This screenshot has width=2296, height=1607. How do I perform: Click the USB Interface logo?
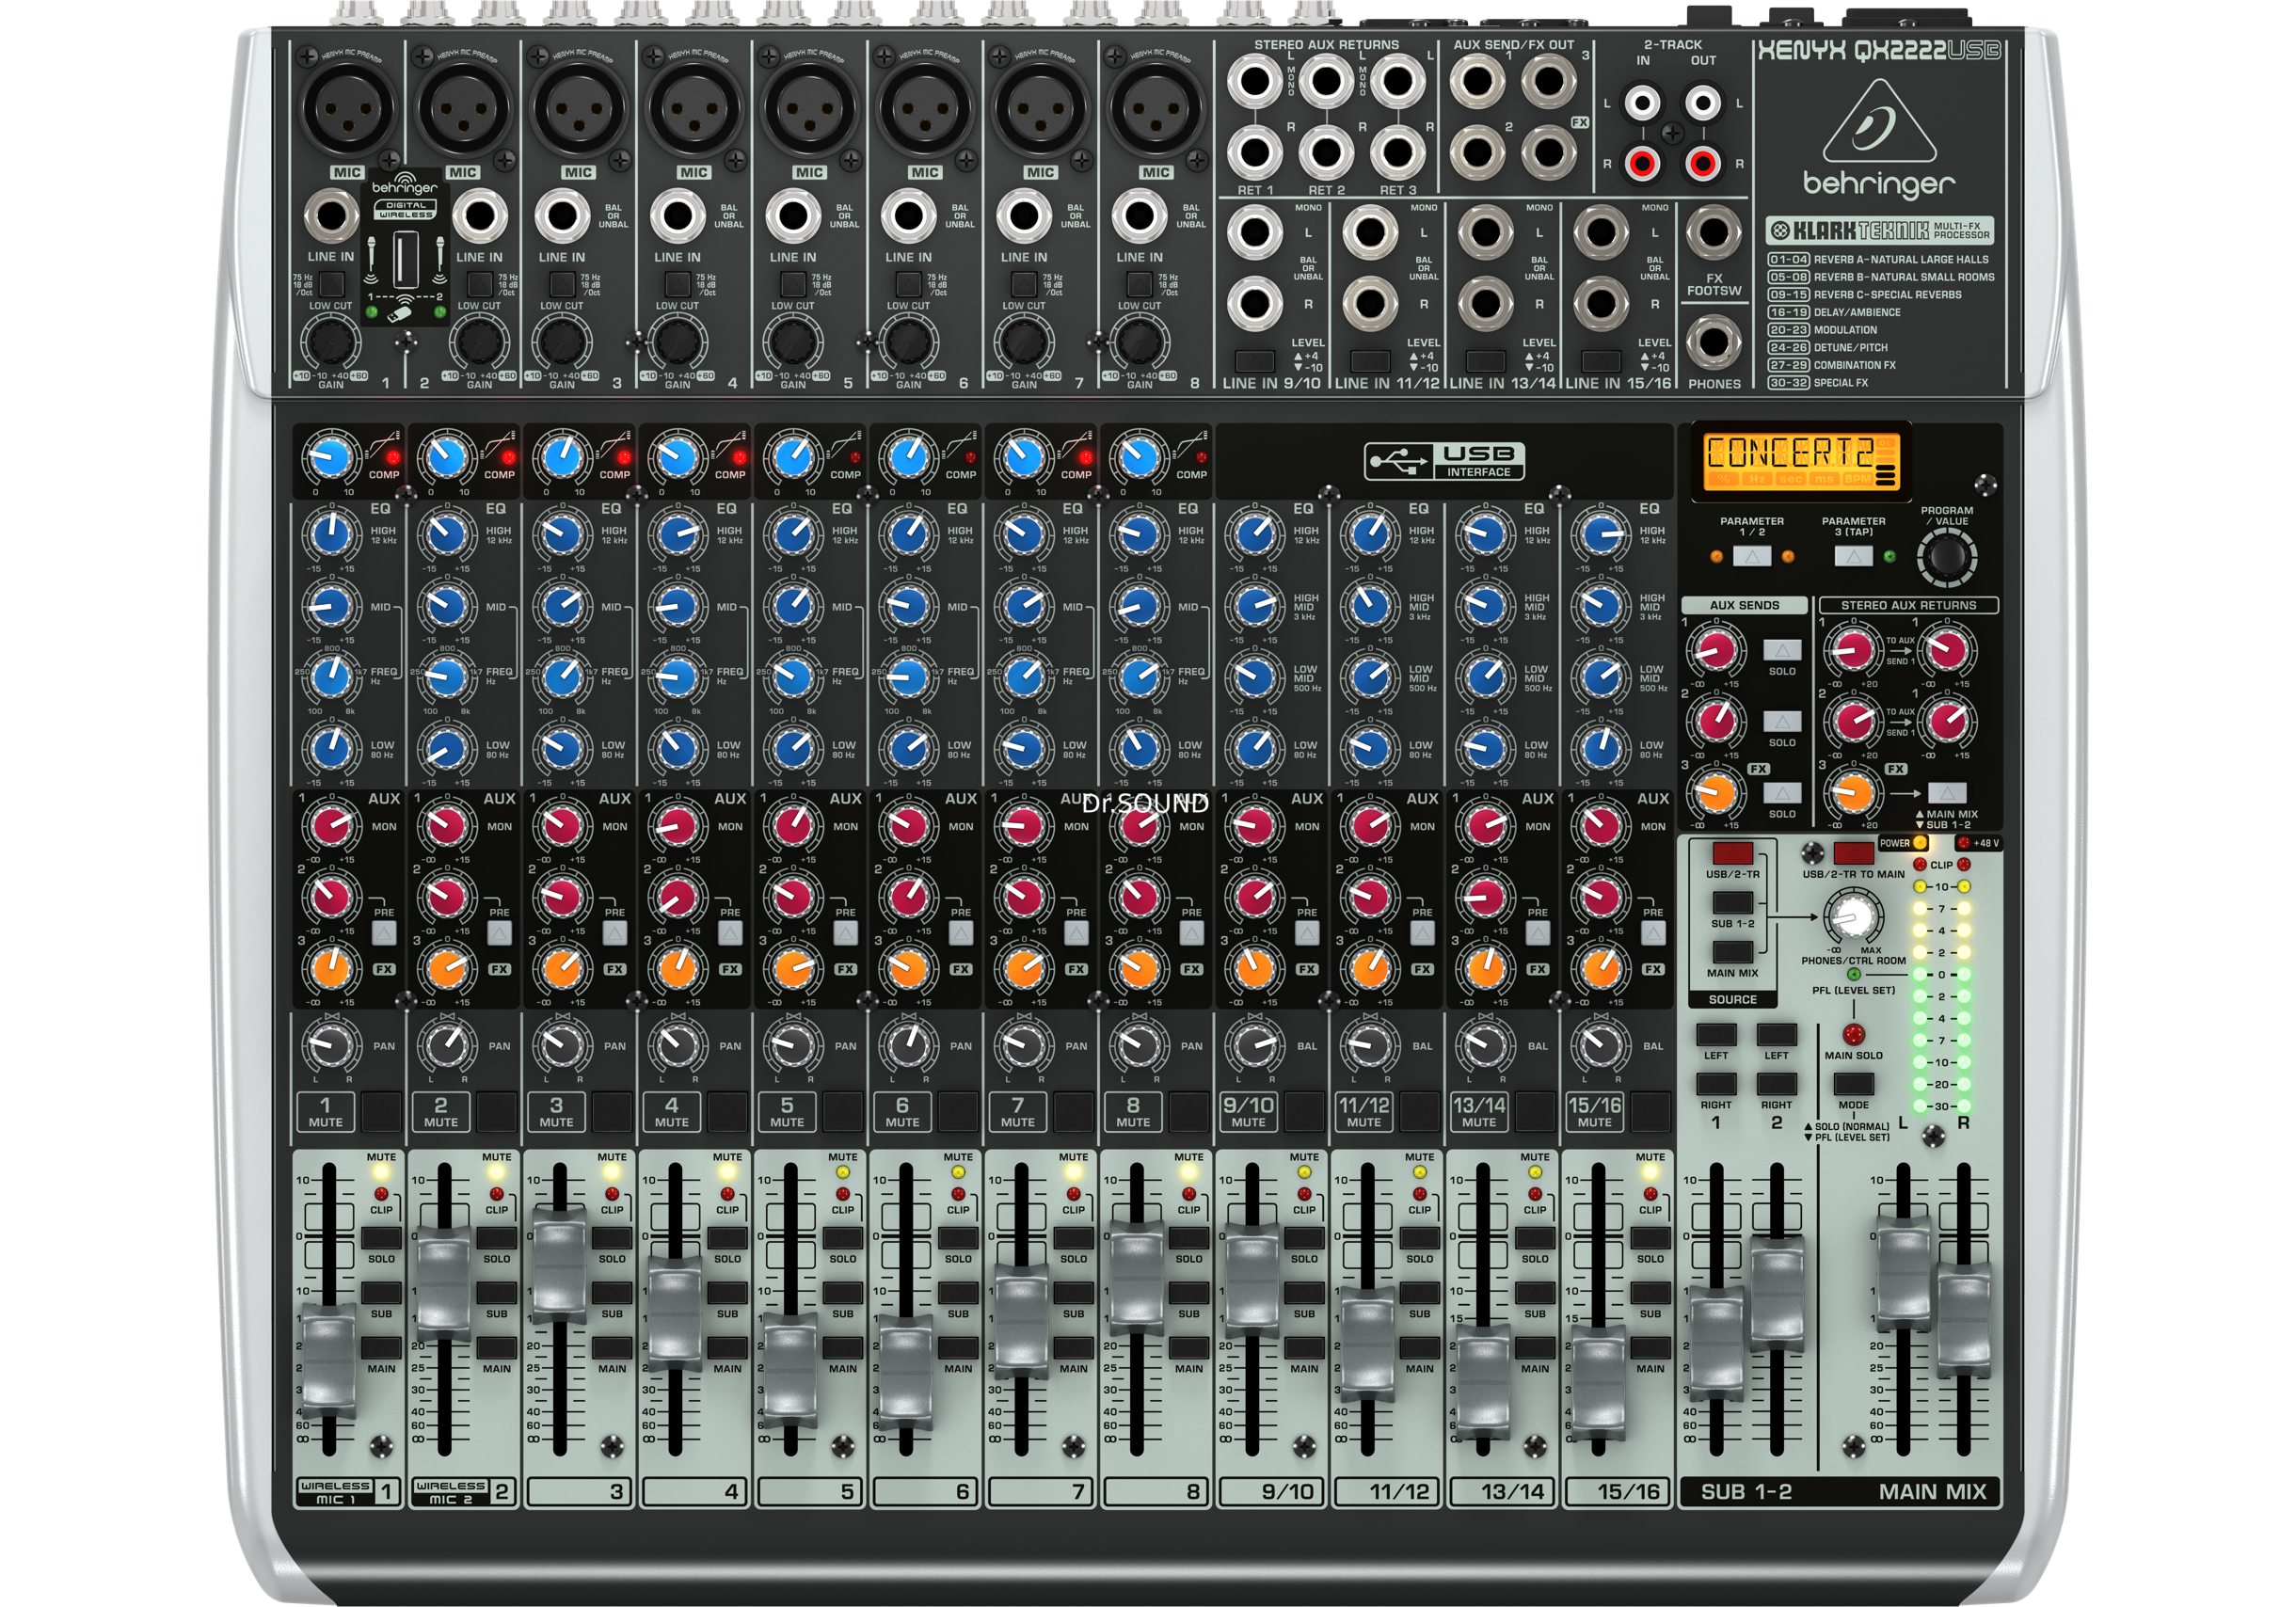coord(1444,461)
